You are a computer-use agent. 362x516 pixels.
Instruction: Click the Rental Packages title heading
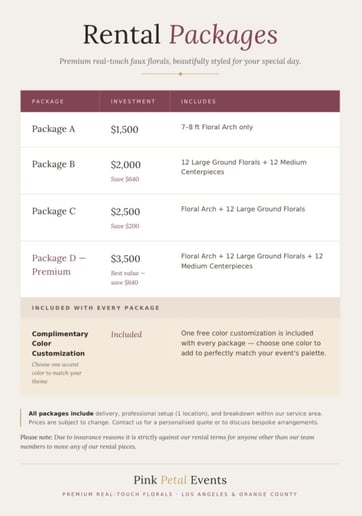pos(180,35)
